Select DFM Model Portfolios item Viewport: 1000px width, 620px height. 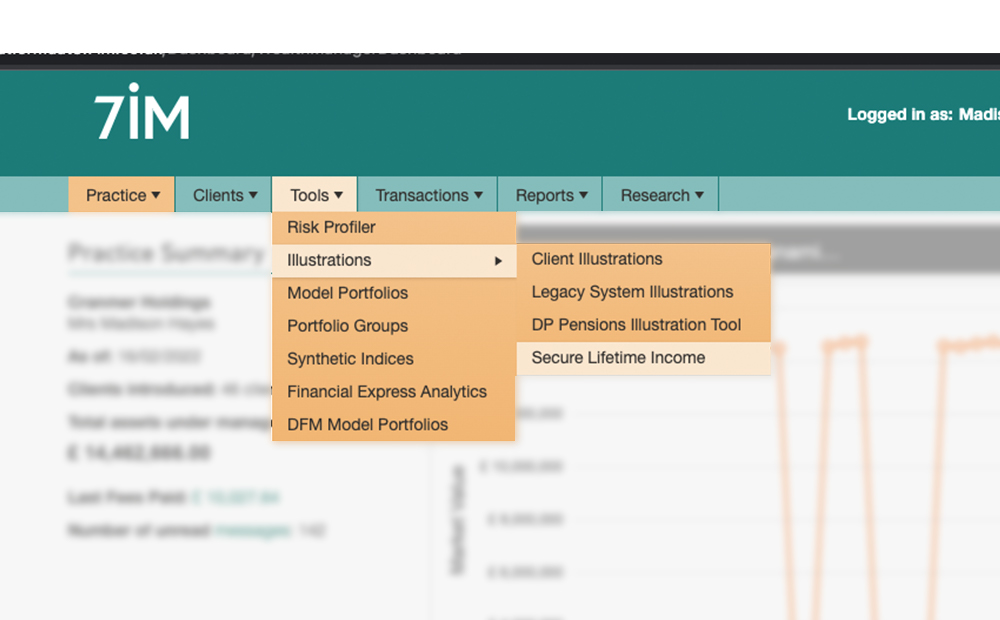394,425
